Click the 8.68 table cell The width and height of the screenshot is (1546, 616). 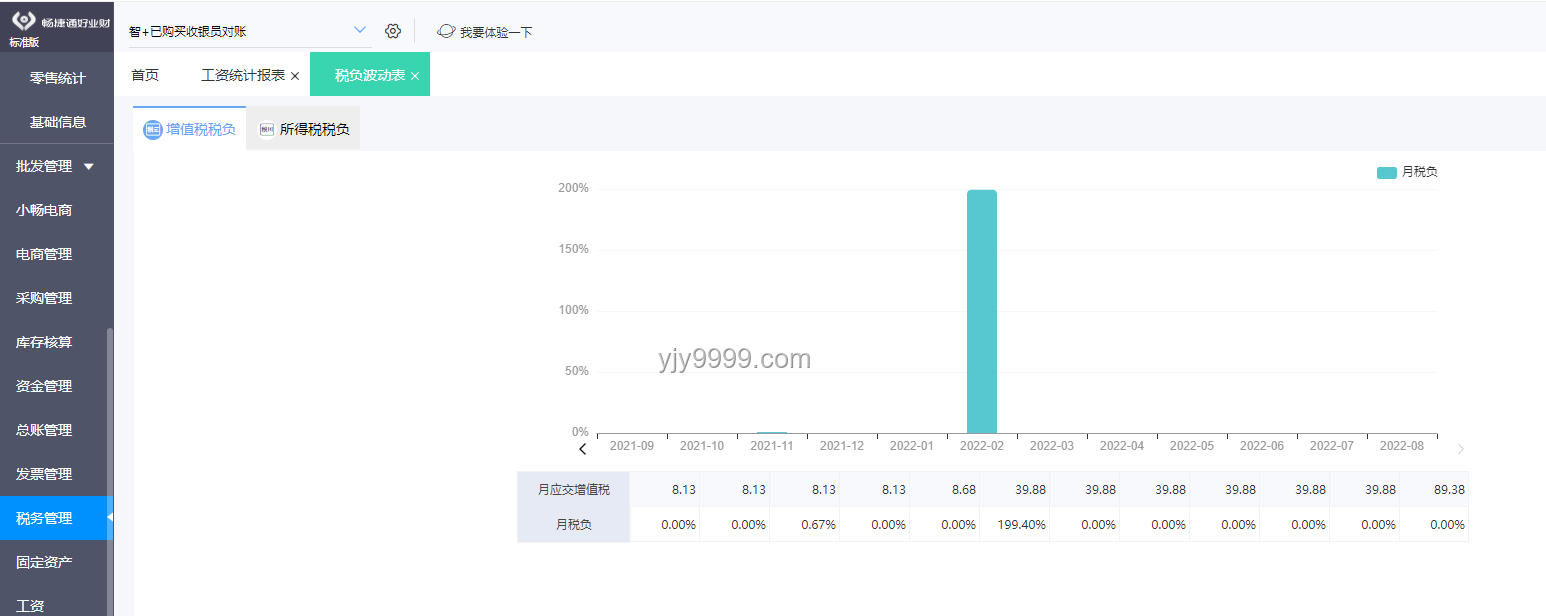(x=944, y=489)
